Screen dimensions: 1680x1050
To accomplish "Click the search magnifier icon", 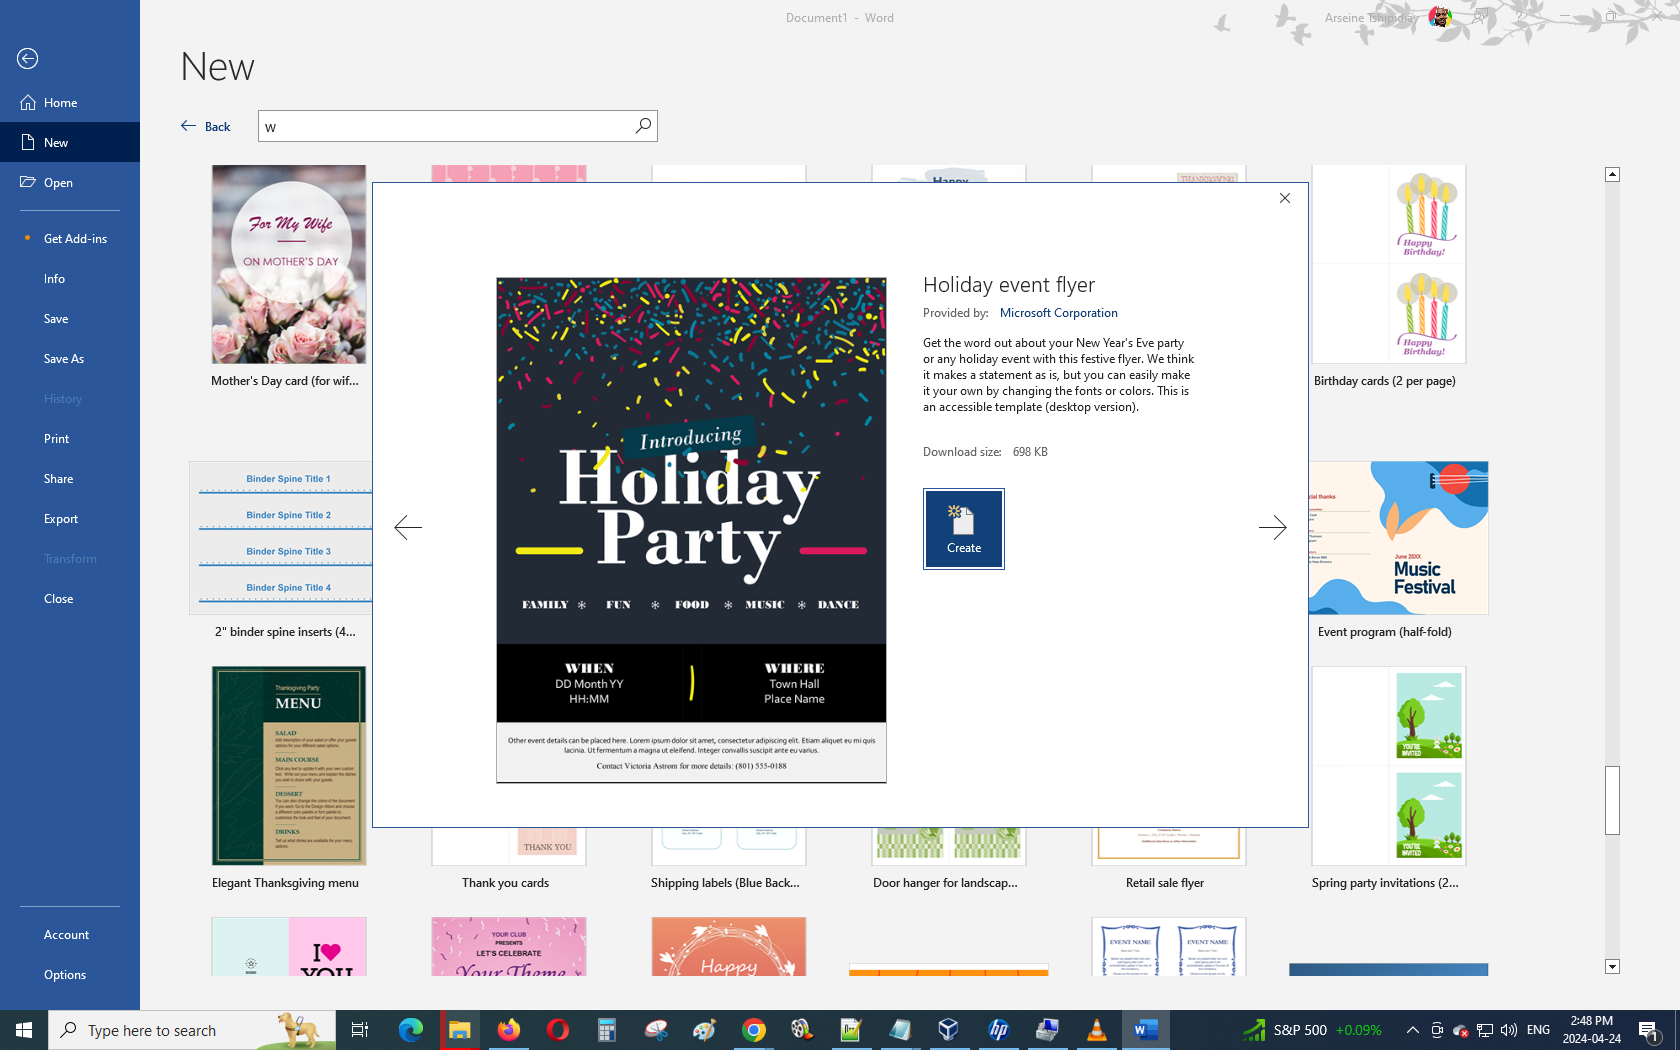I will [643, 125].
